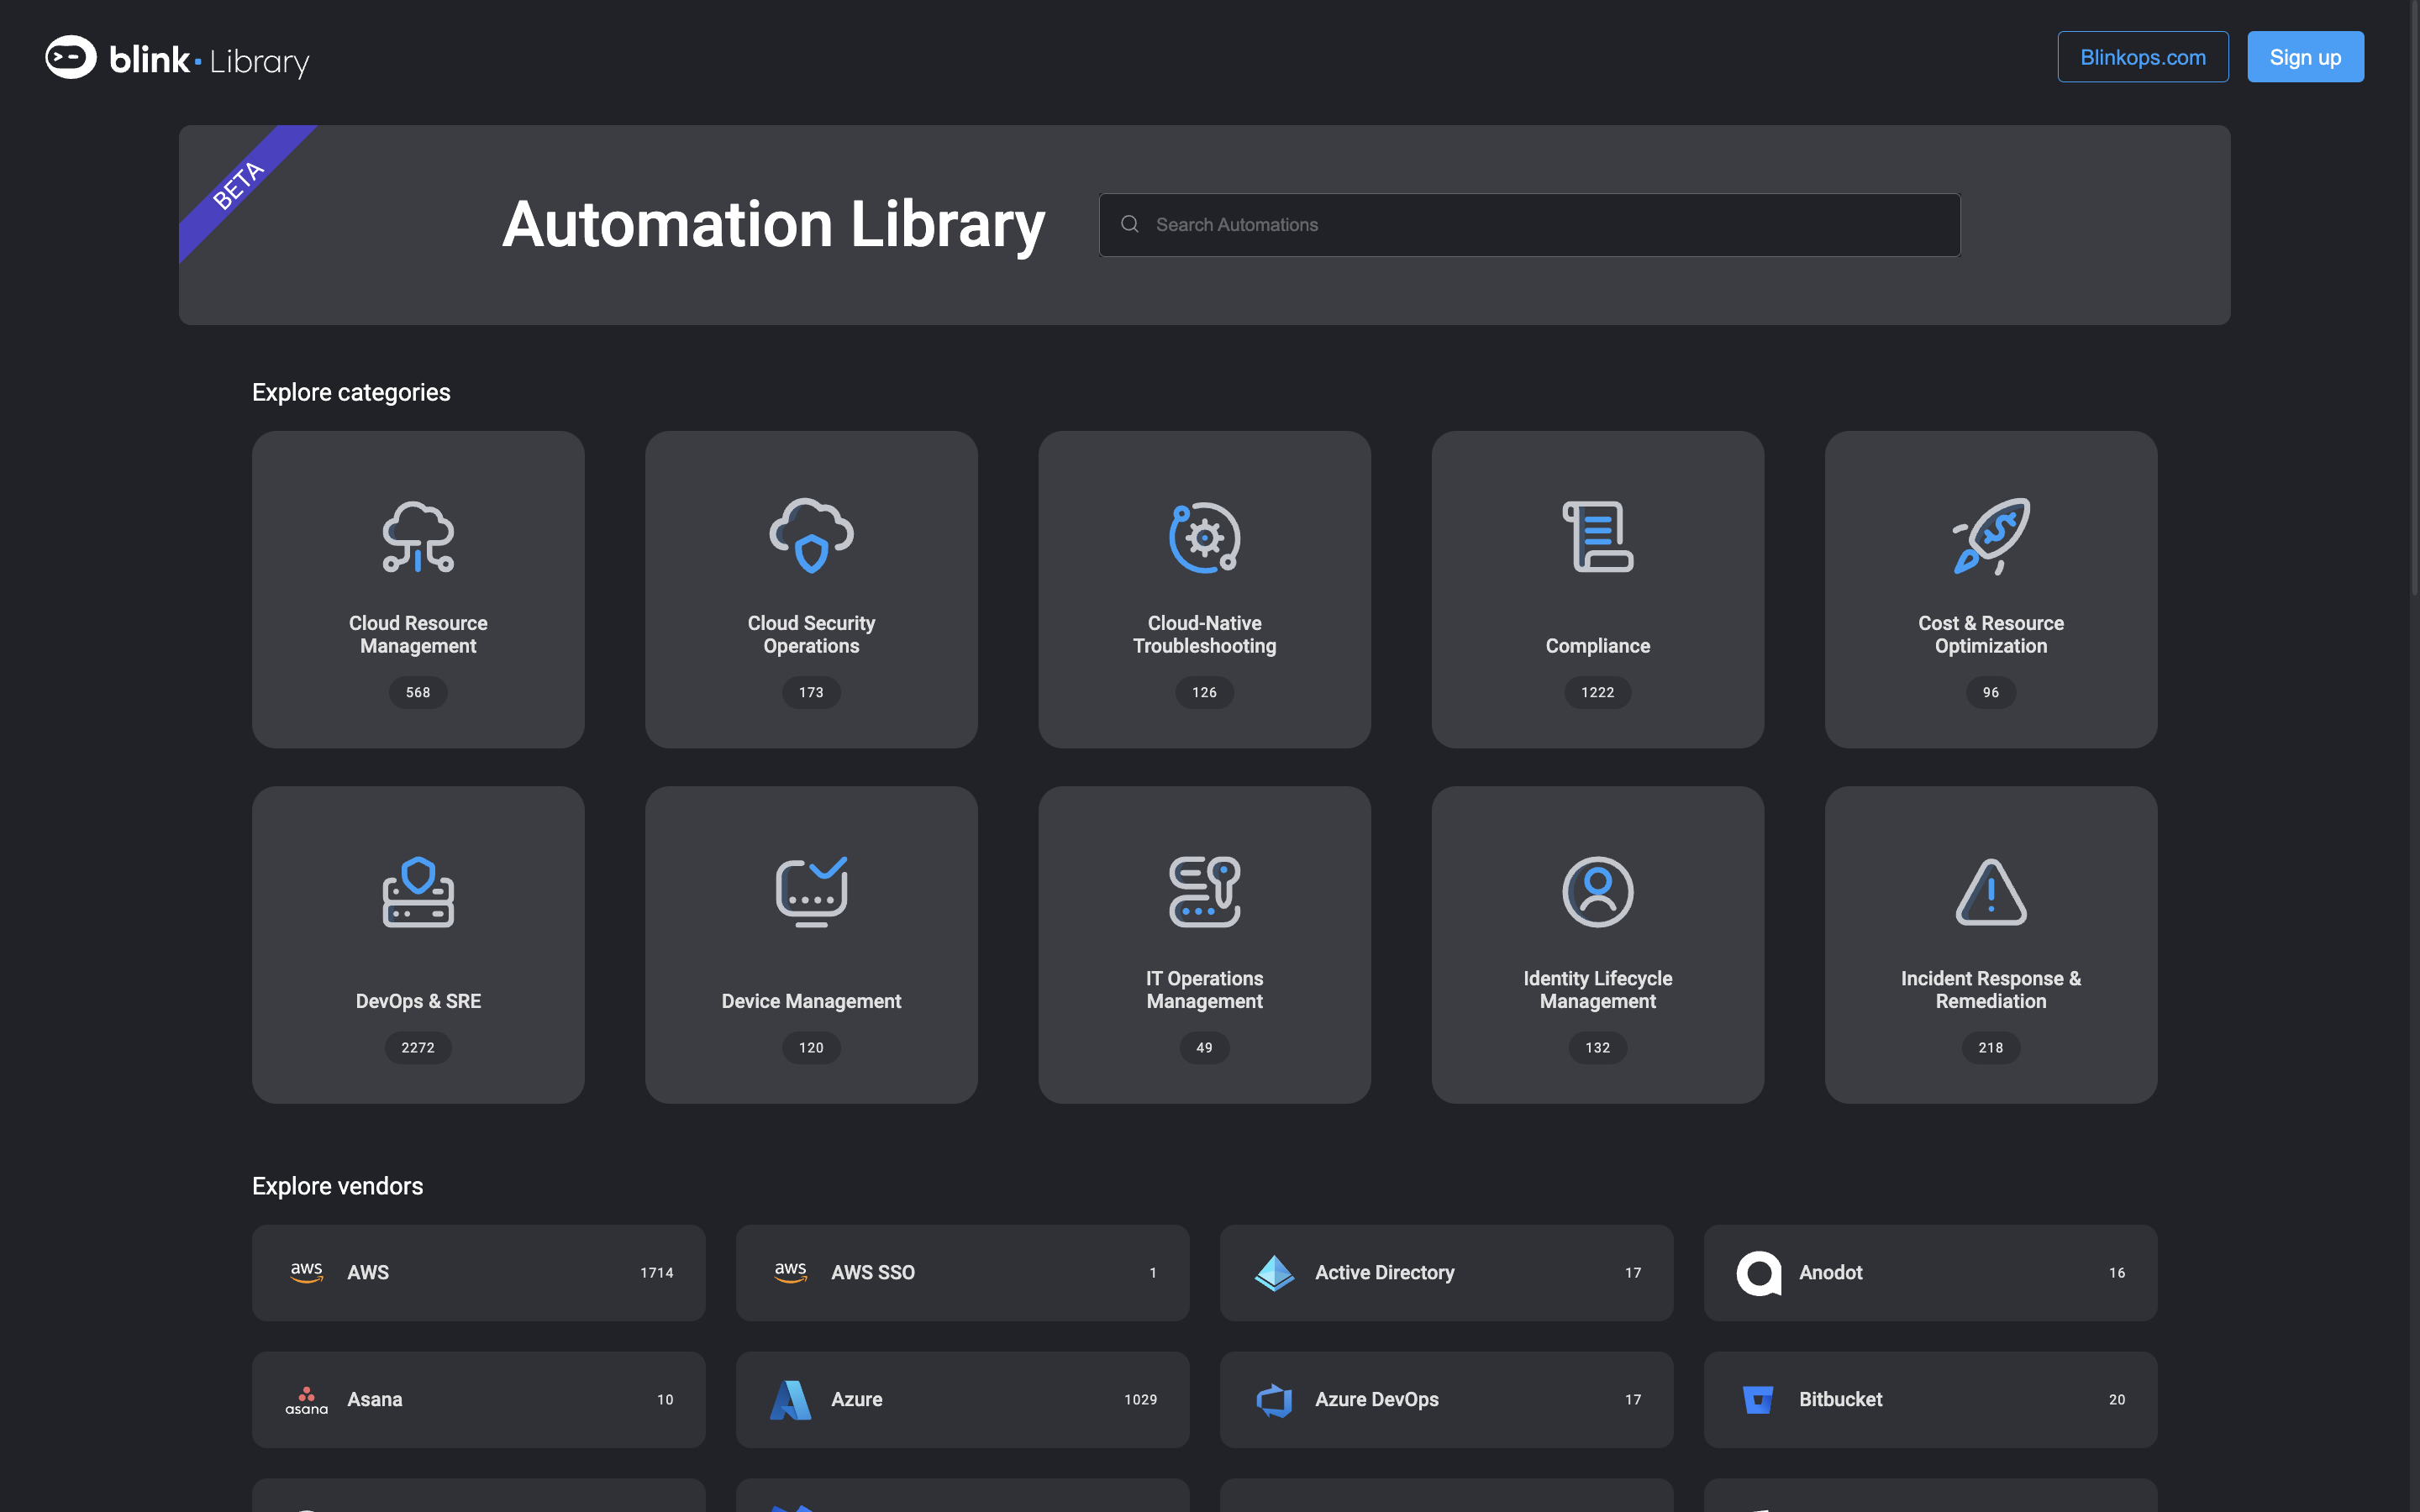
Task: Select the Cost & Resource Optimization rocket icon
Action: pos(1989,538)
